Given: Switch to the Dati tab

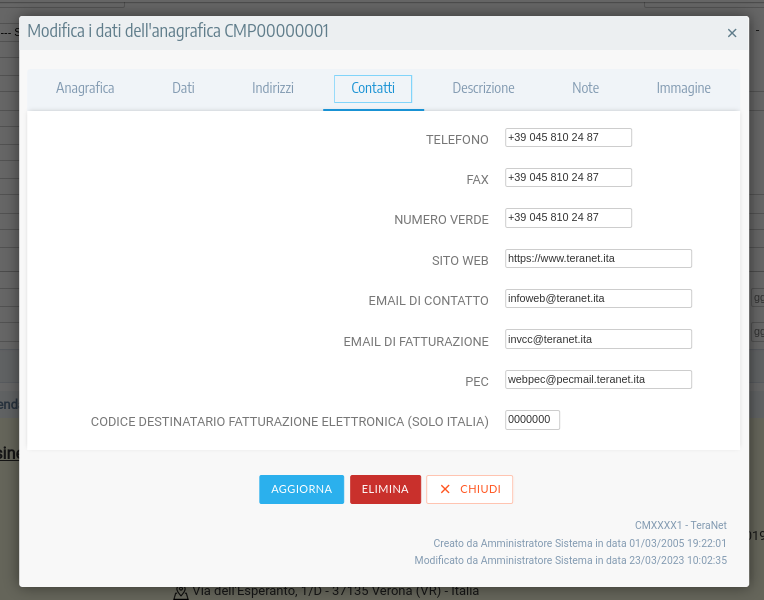Looking at the screenshot, I should [183, 88].
